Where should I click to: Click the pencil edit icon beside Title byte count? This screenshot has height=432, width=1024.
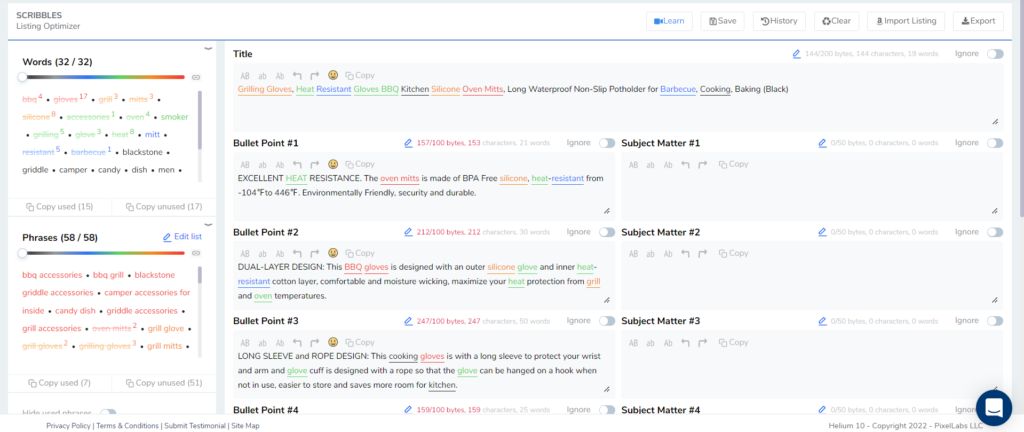pyautogui.click(x=796, y=54)
